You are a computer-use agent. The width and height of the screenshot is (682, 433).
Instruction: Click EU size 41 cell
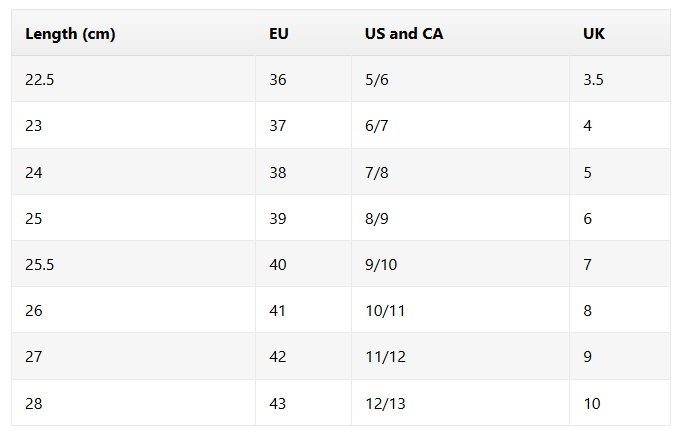(x=303, y=310)
